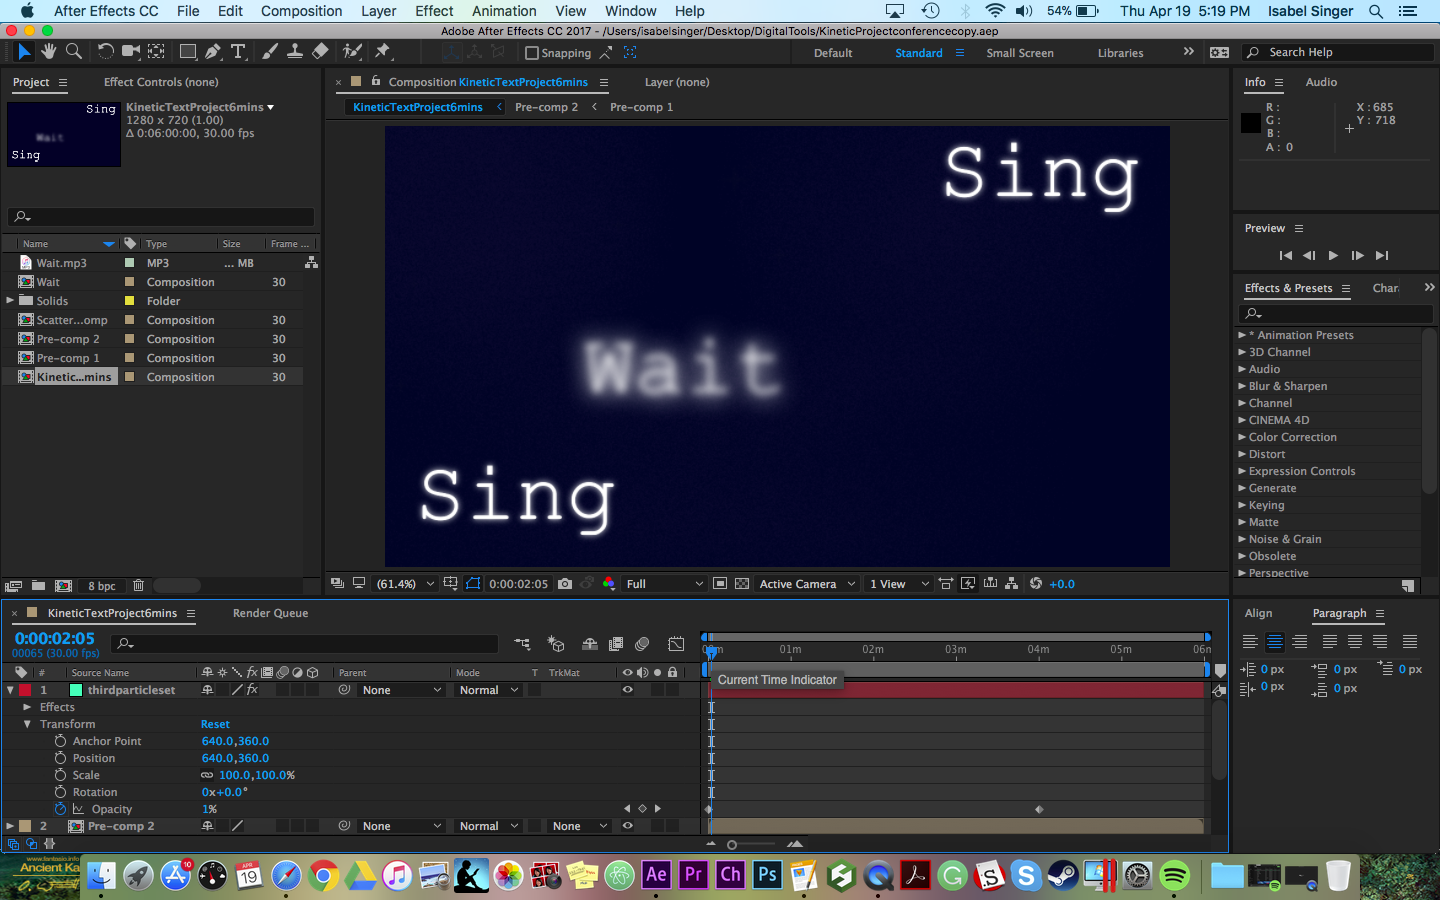Open the magnification ratio 61.4% dropdown

[404, 584]
